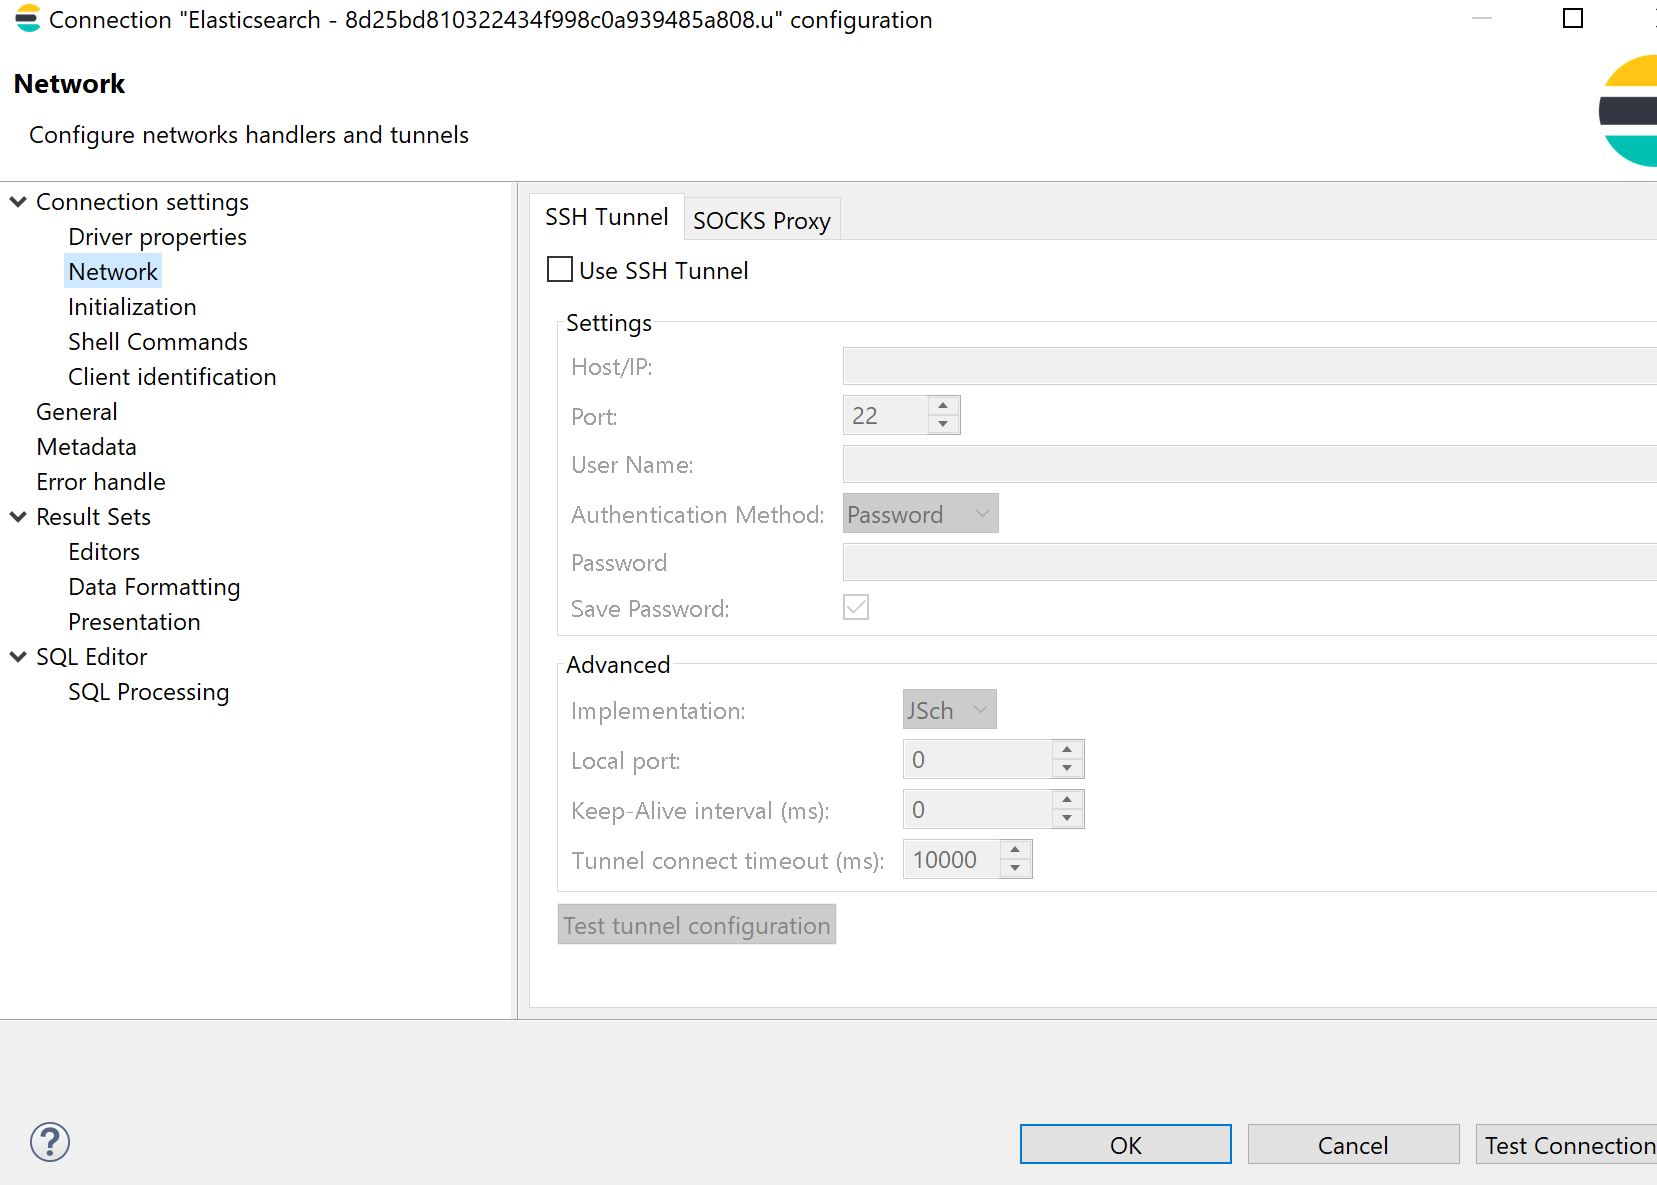Select the SQL Editor tree item

coord(92,657)
